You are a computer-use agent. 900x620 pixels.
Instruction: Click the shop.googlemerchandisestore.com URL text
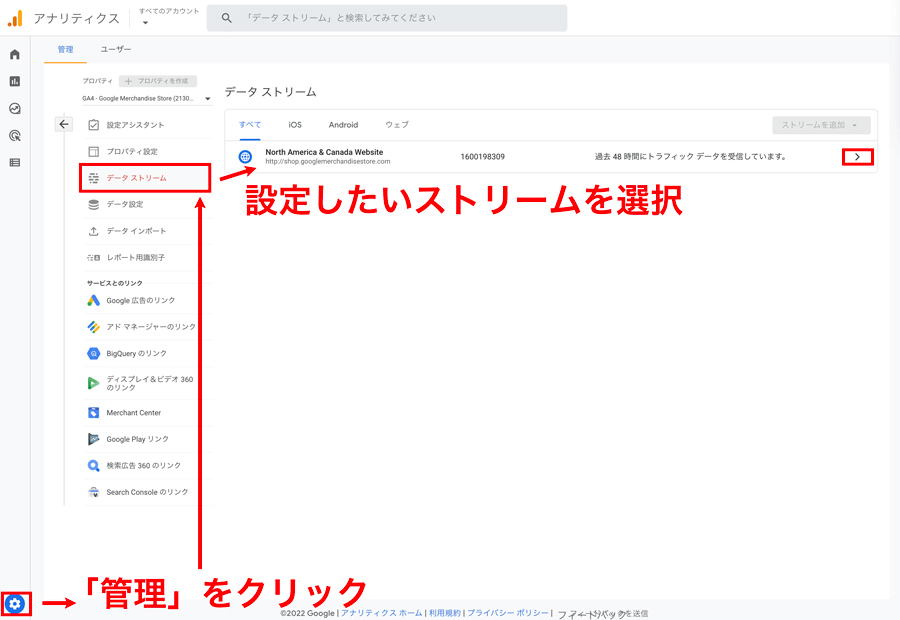(x=328, y=162)
